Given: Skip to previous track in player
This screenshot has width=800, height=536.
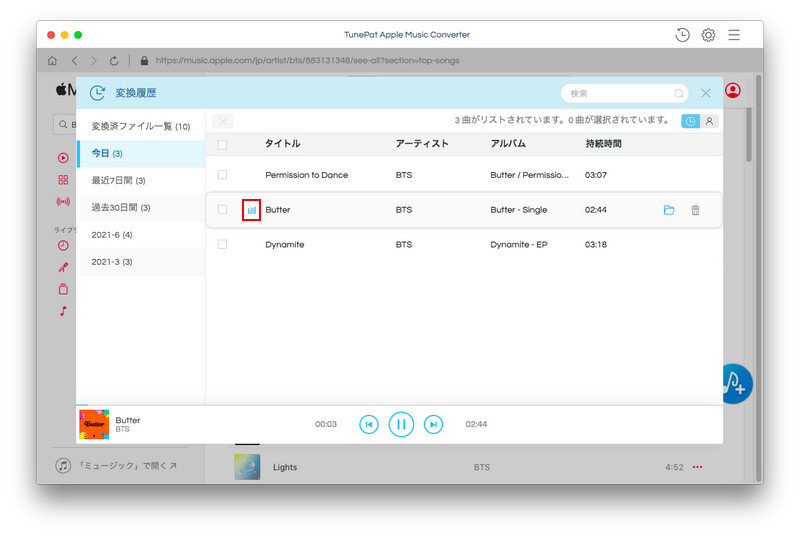Looking at the screenshot, I should (369, 424).
